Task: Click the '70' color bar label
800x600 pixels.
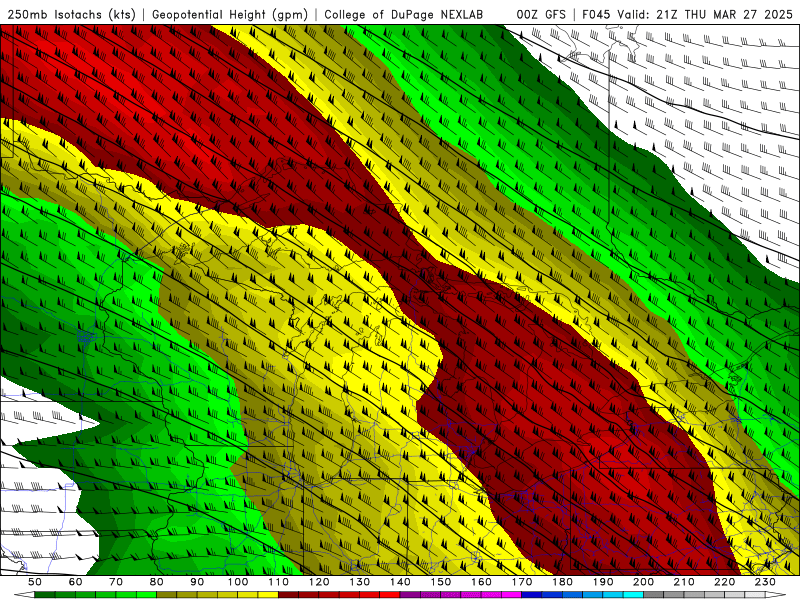Action: click(x=116, y=582)
